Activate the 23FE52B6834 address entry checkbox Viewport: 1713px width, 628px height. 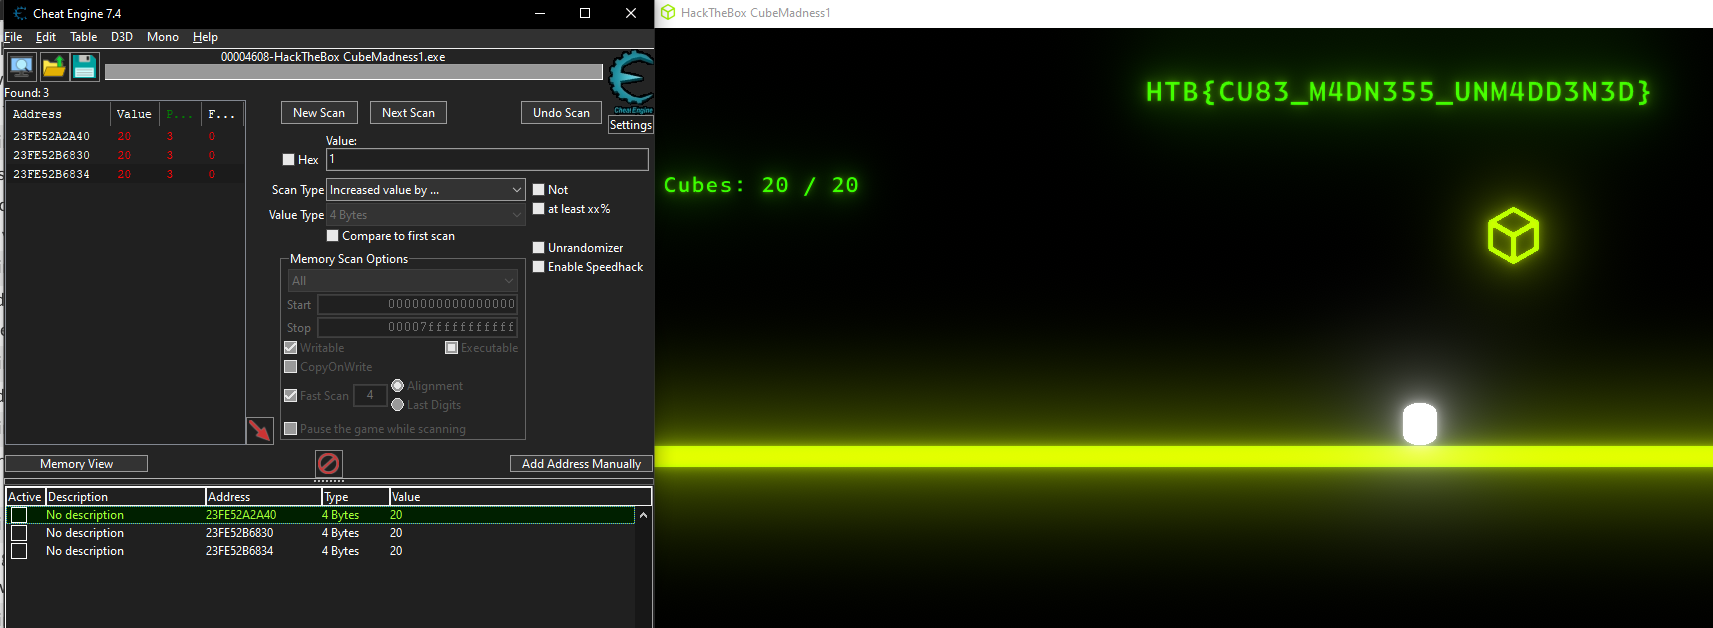(x=19, y=551)
